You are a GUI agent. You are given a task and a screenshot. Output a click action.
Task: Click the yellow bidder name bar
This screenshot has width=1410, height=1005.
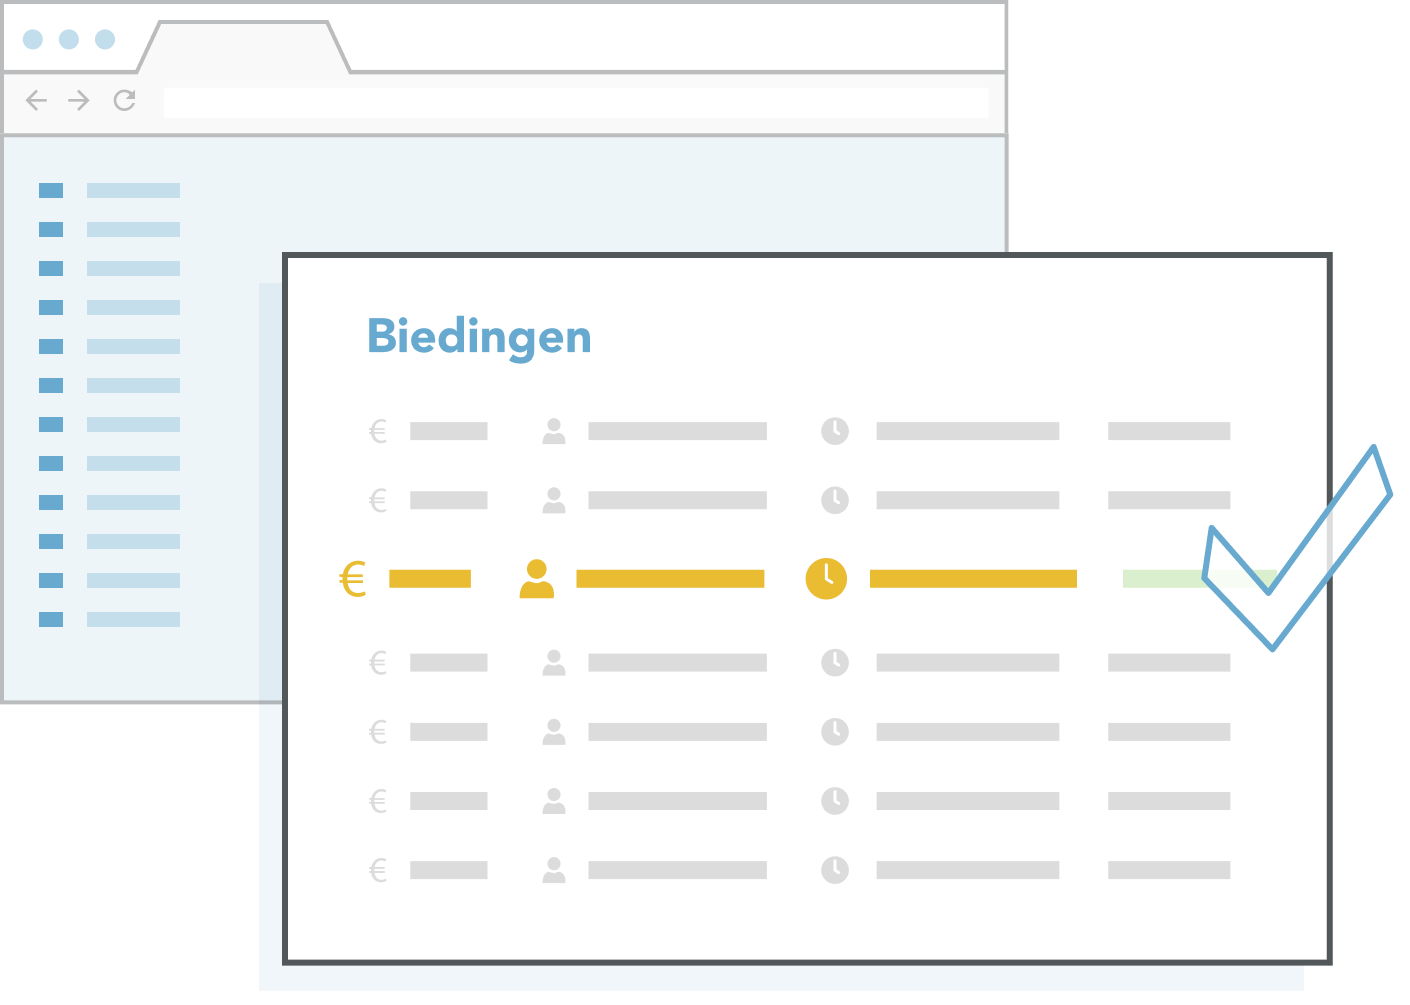coord(670,579)
